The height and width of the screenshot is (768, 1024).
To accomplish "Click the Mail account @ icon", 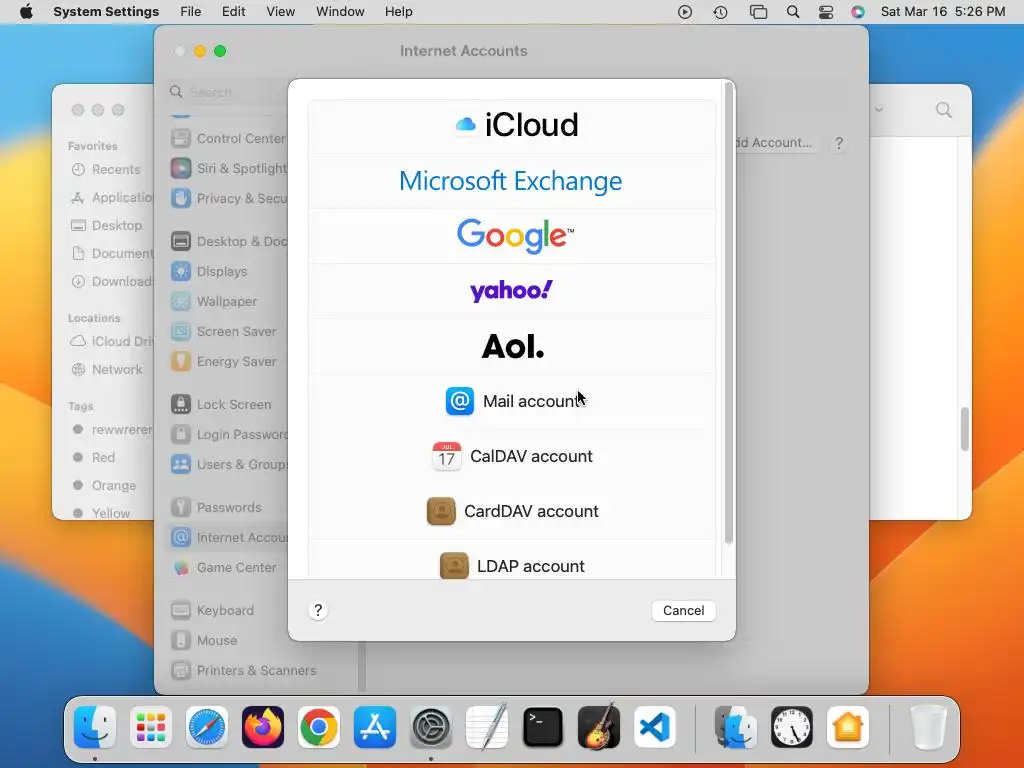I will click(460, 401).
